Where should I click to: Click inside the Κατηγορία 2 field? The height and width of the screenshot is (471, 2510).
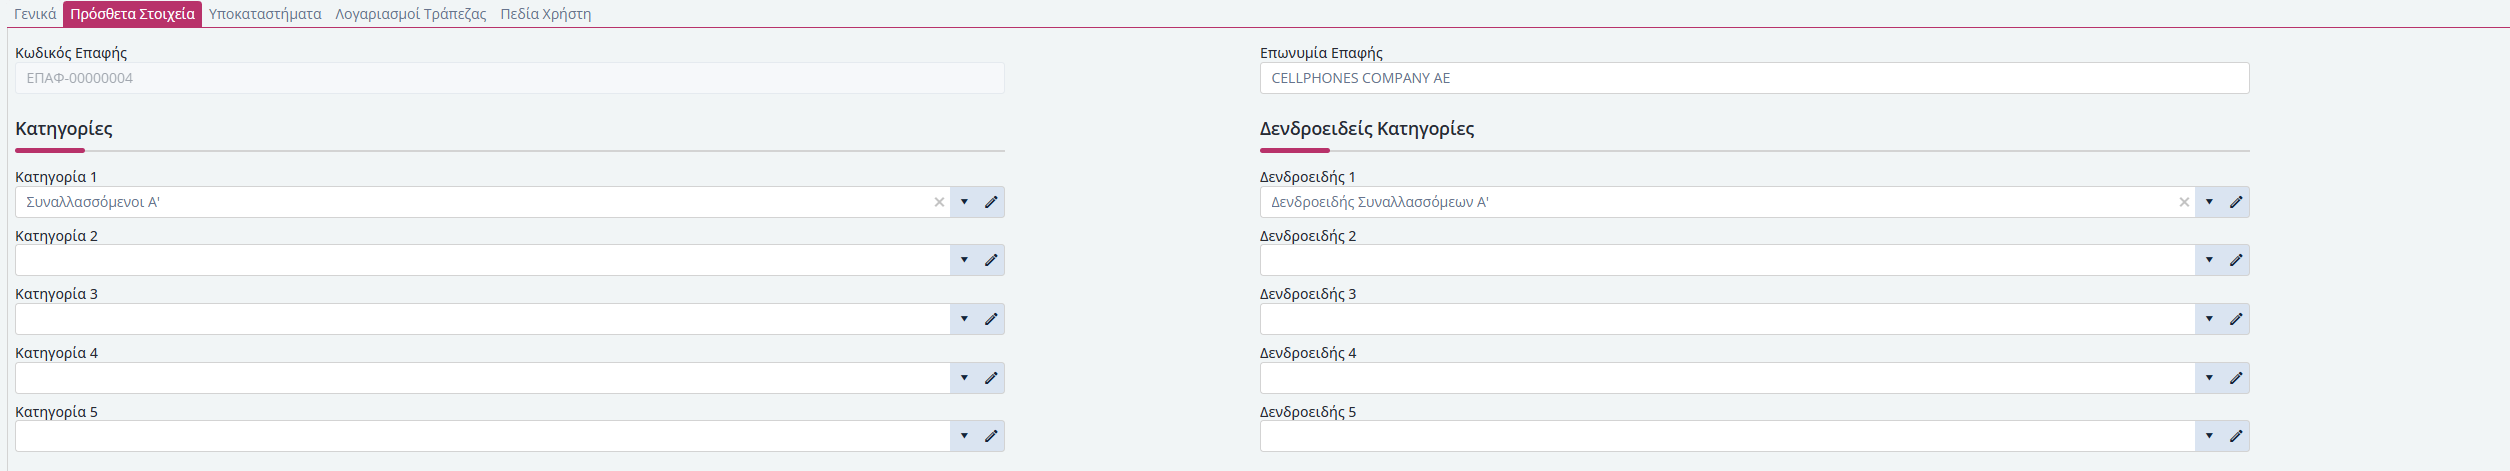point(482,260)
